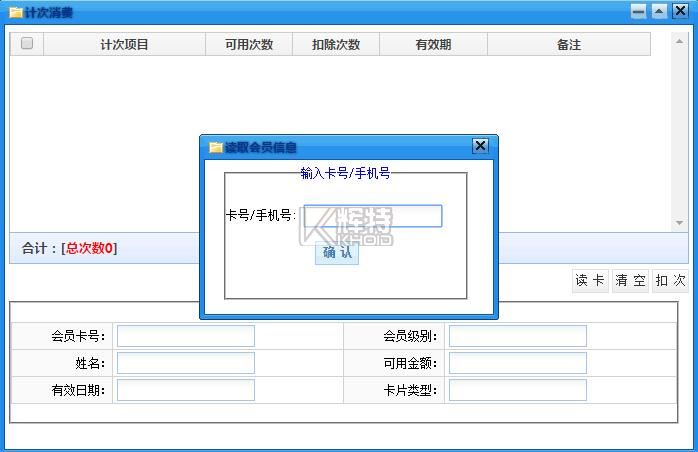Click the 备注 column header

click(568, 45)
